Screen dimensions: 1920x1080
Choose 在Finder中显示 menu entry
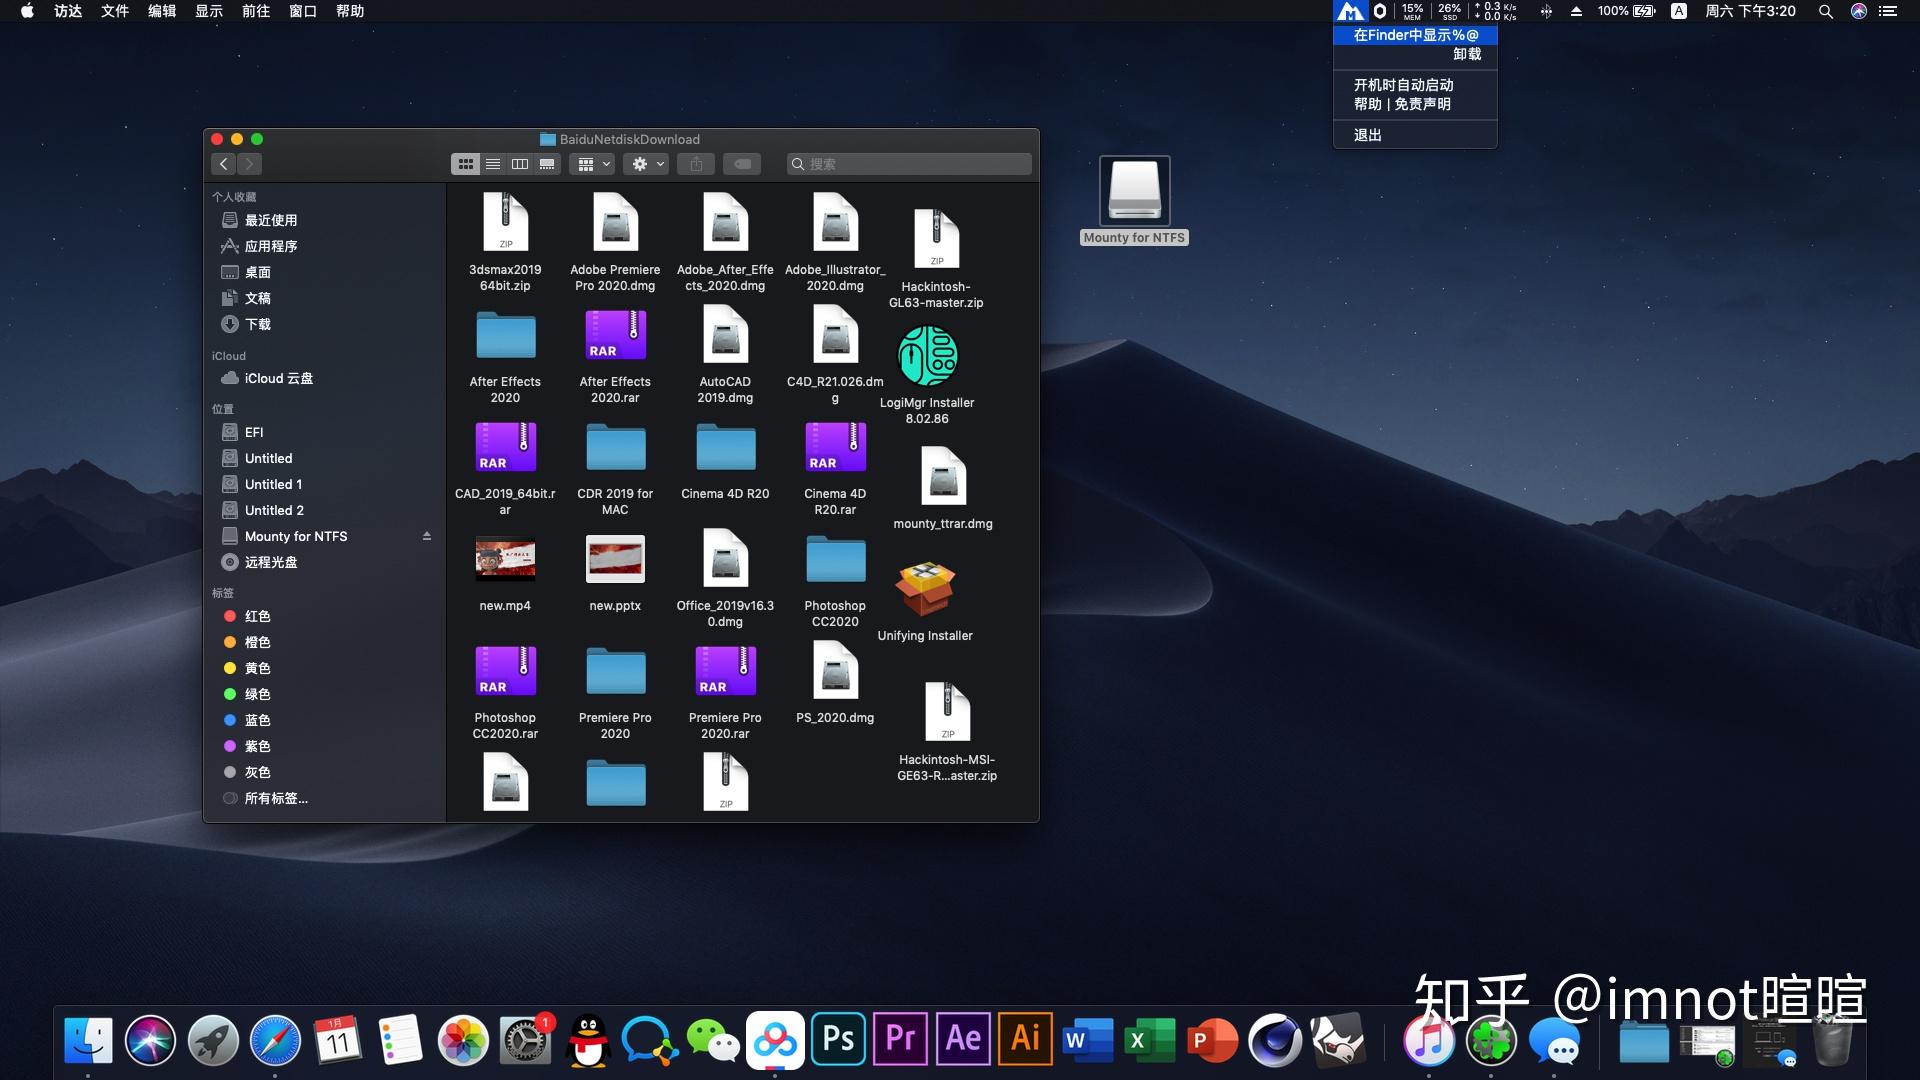pos(1414,35)
